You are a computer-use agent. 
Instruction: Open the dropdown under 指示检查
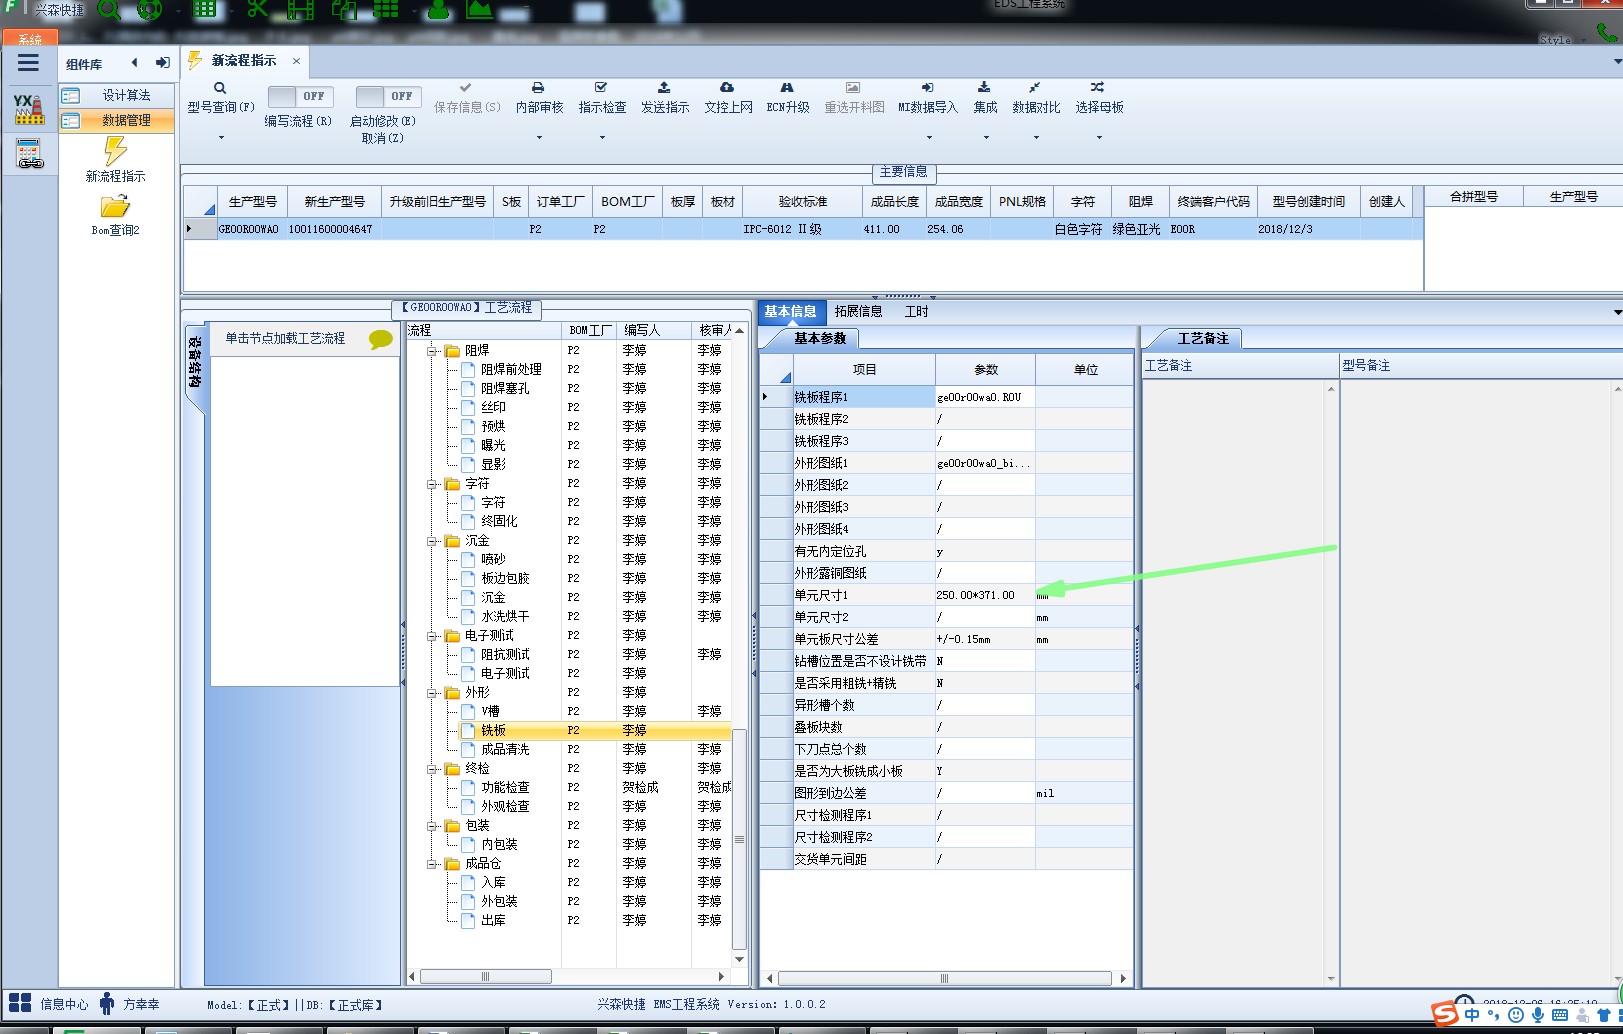(x=602, y=138)
